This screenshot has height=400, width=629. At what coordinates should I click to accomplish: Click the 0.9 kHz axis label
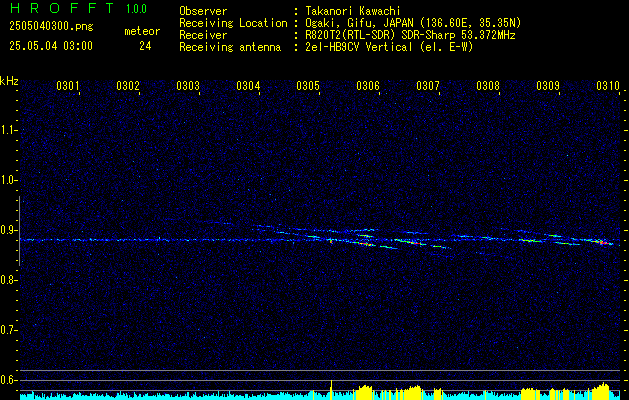click(9, 230)
